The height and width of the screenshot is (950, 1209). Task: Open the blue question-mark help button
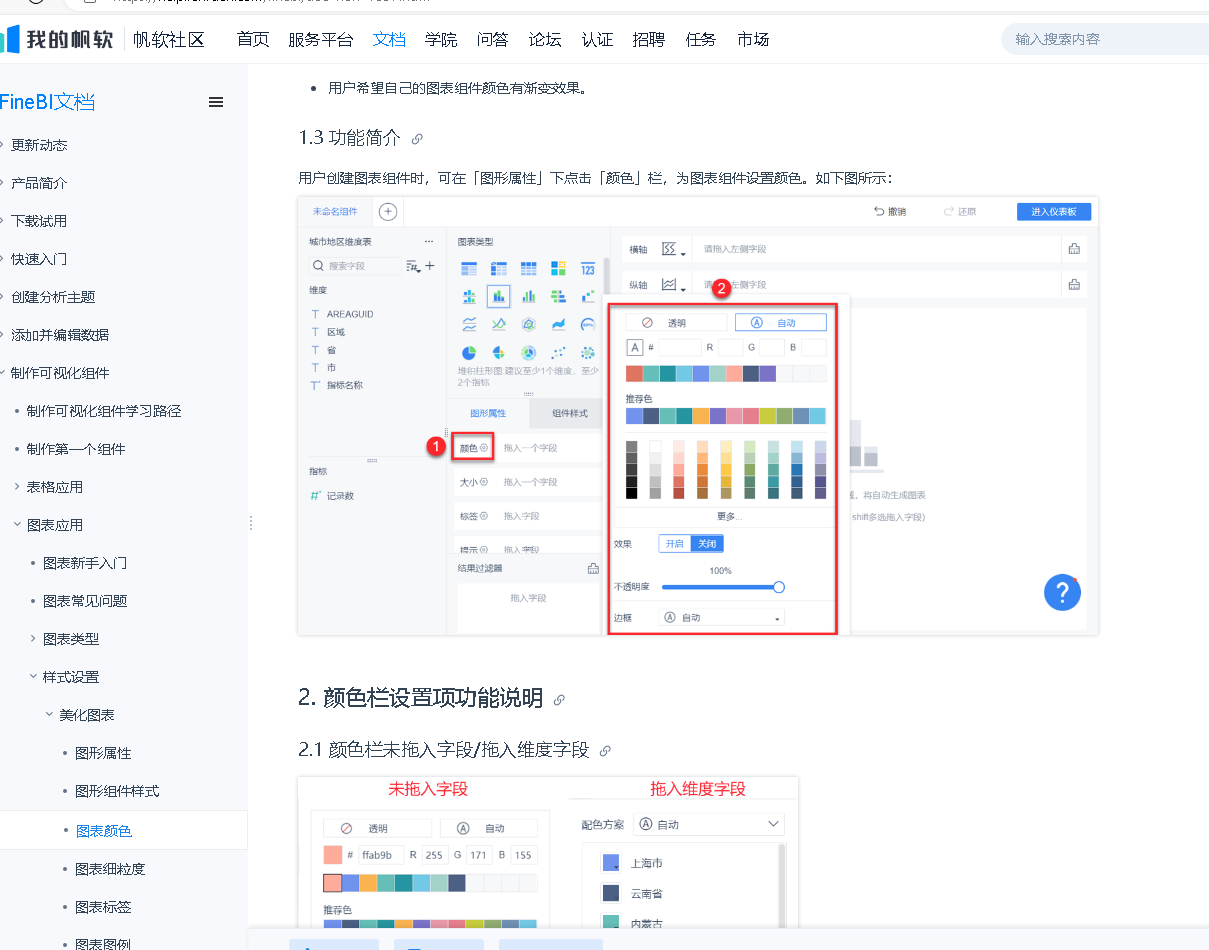coord(1062,592)
